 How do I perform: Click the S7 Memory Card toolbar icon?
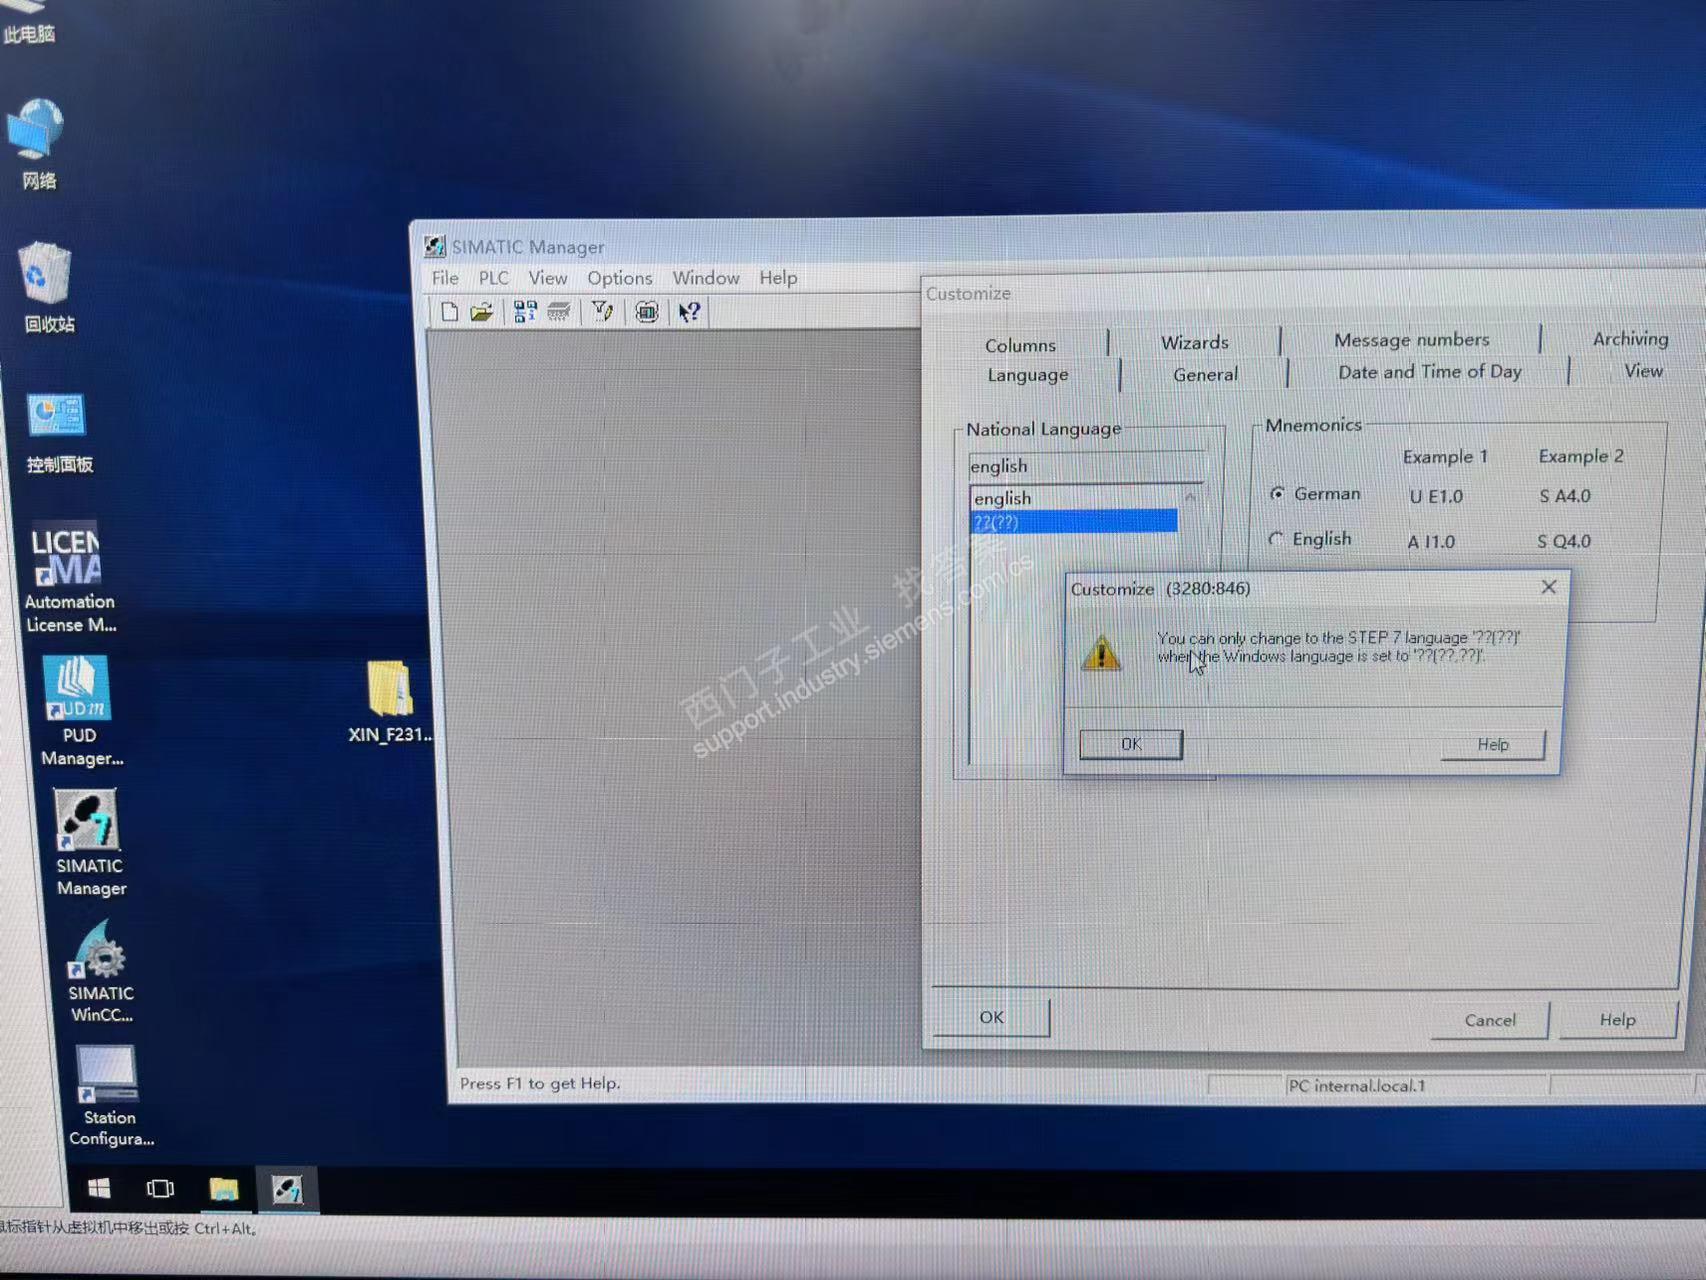[559, 312]
